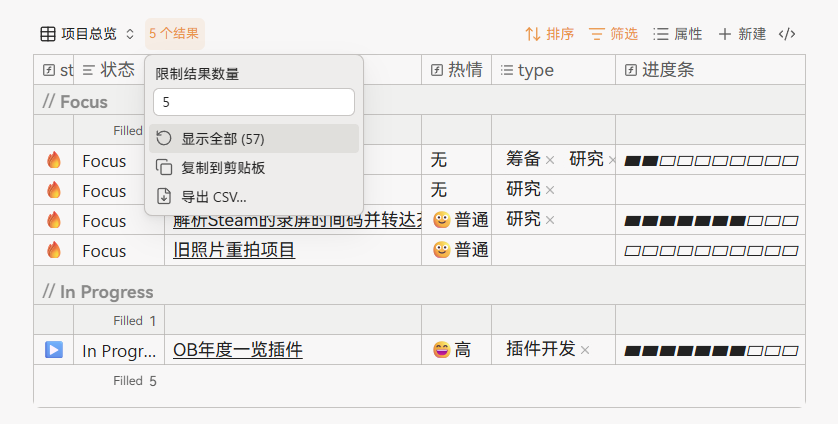Screen dimensions: 838x424
Task: Click the 5 个结果 results button
Action: 174,34
